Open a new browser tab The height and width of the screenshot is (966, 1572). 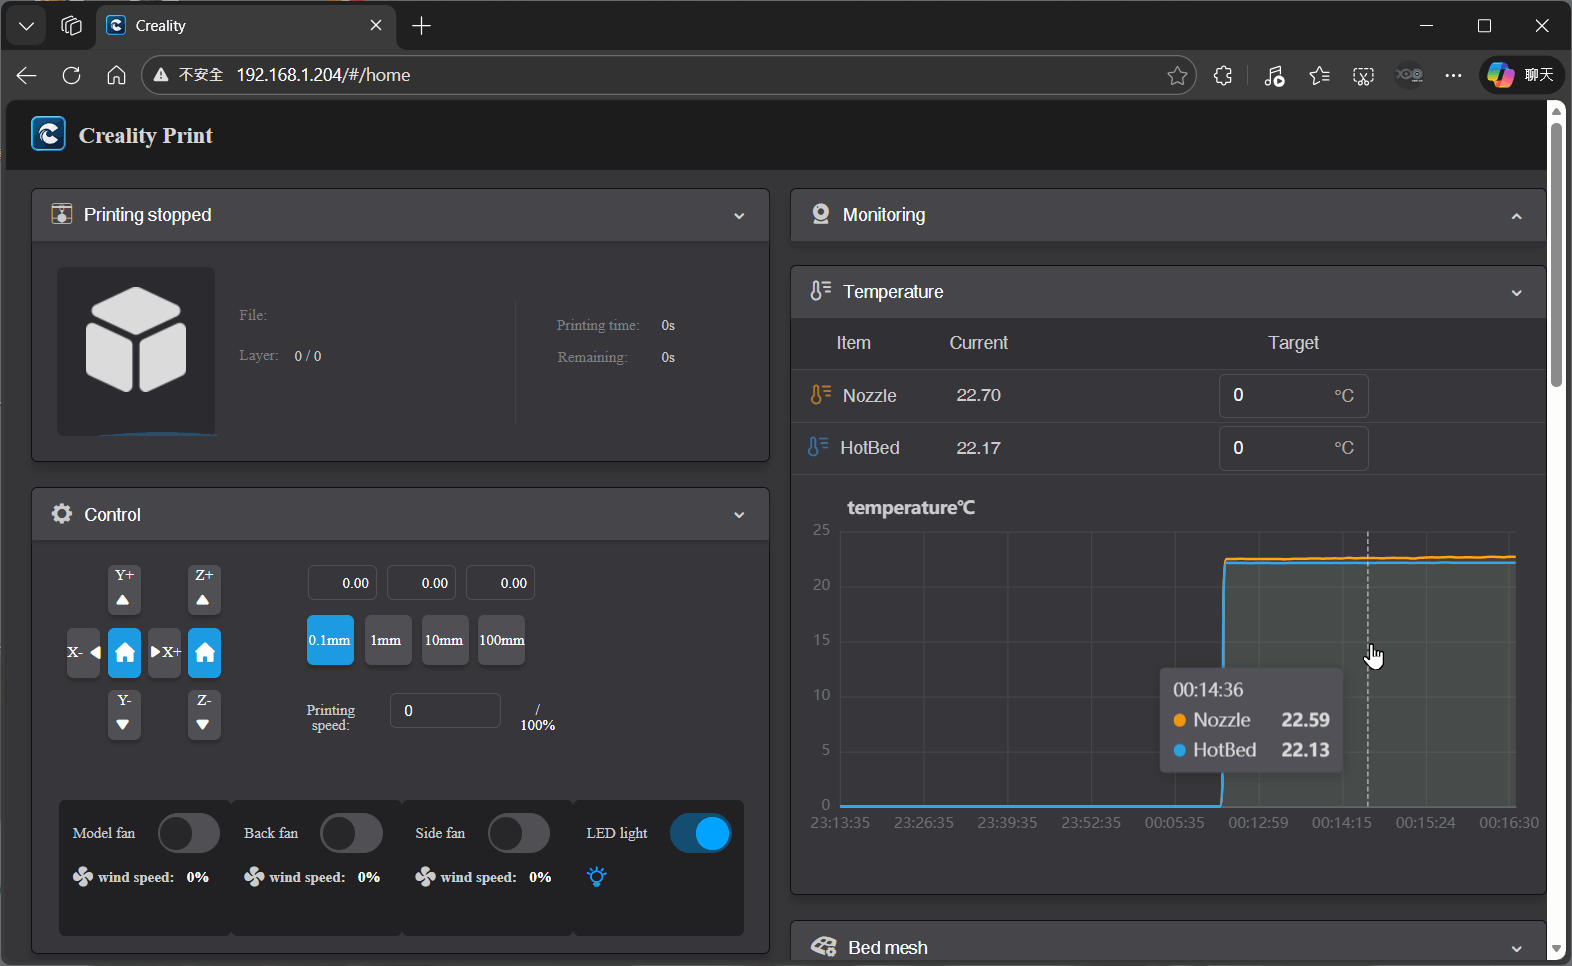click(x=422, y=26)
